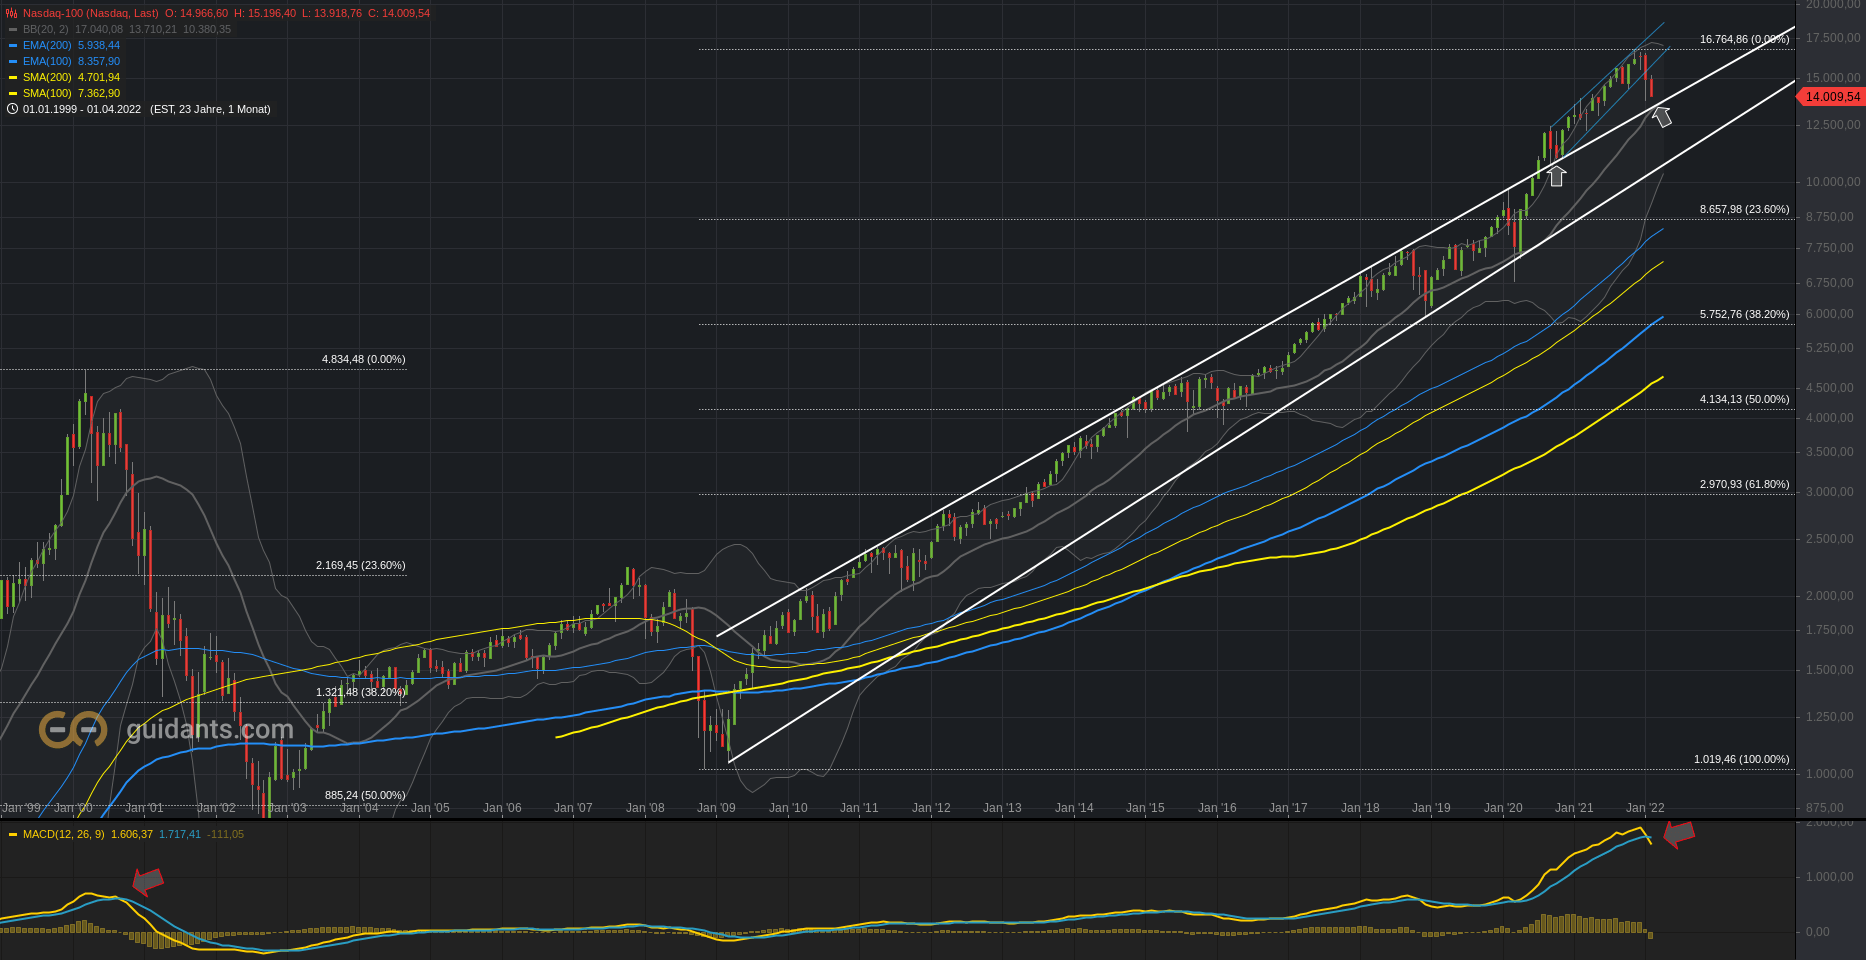The image size is (1866, 960).
Task: Open the 01.01.1999 - 01.04.2022 date range
Action: coord(82,109)
